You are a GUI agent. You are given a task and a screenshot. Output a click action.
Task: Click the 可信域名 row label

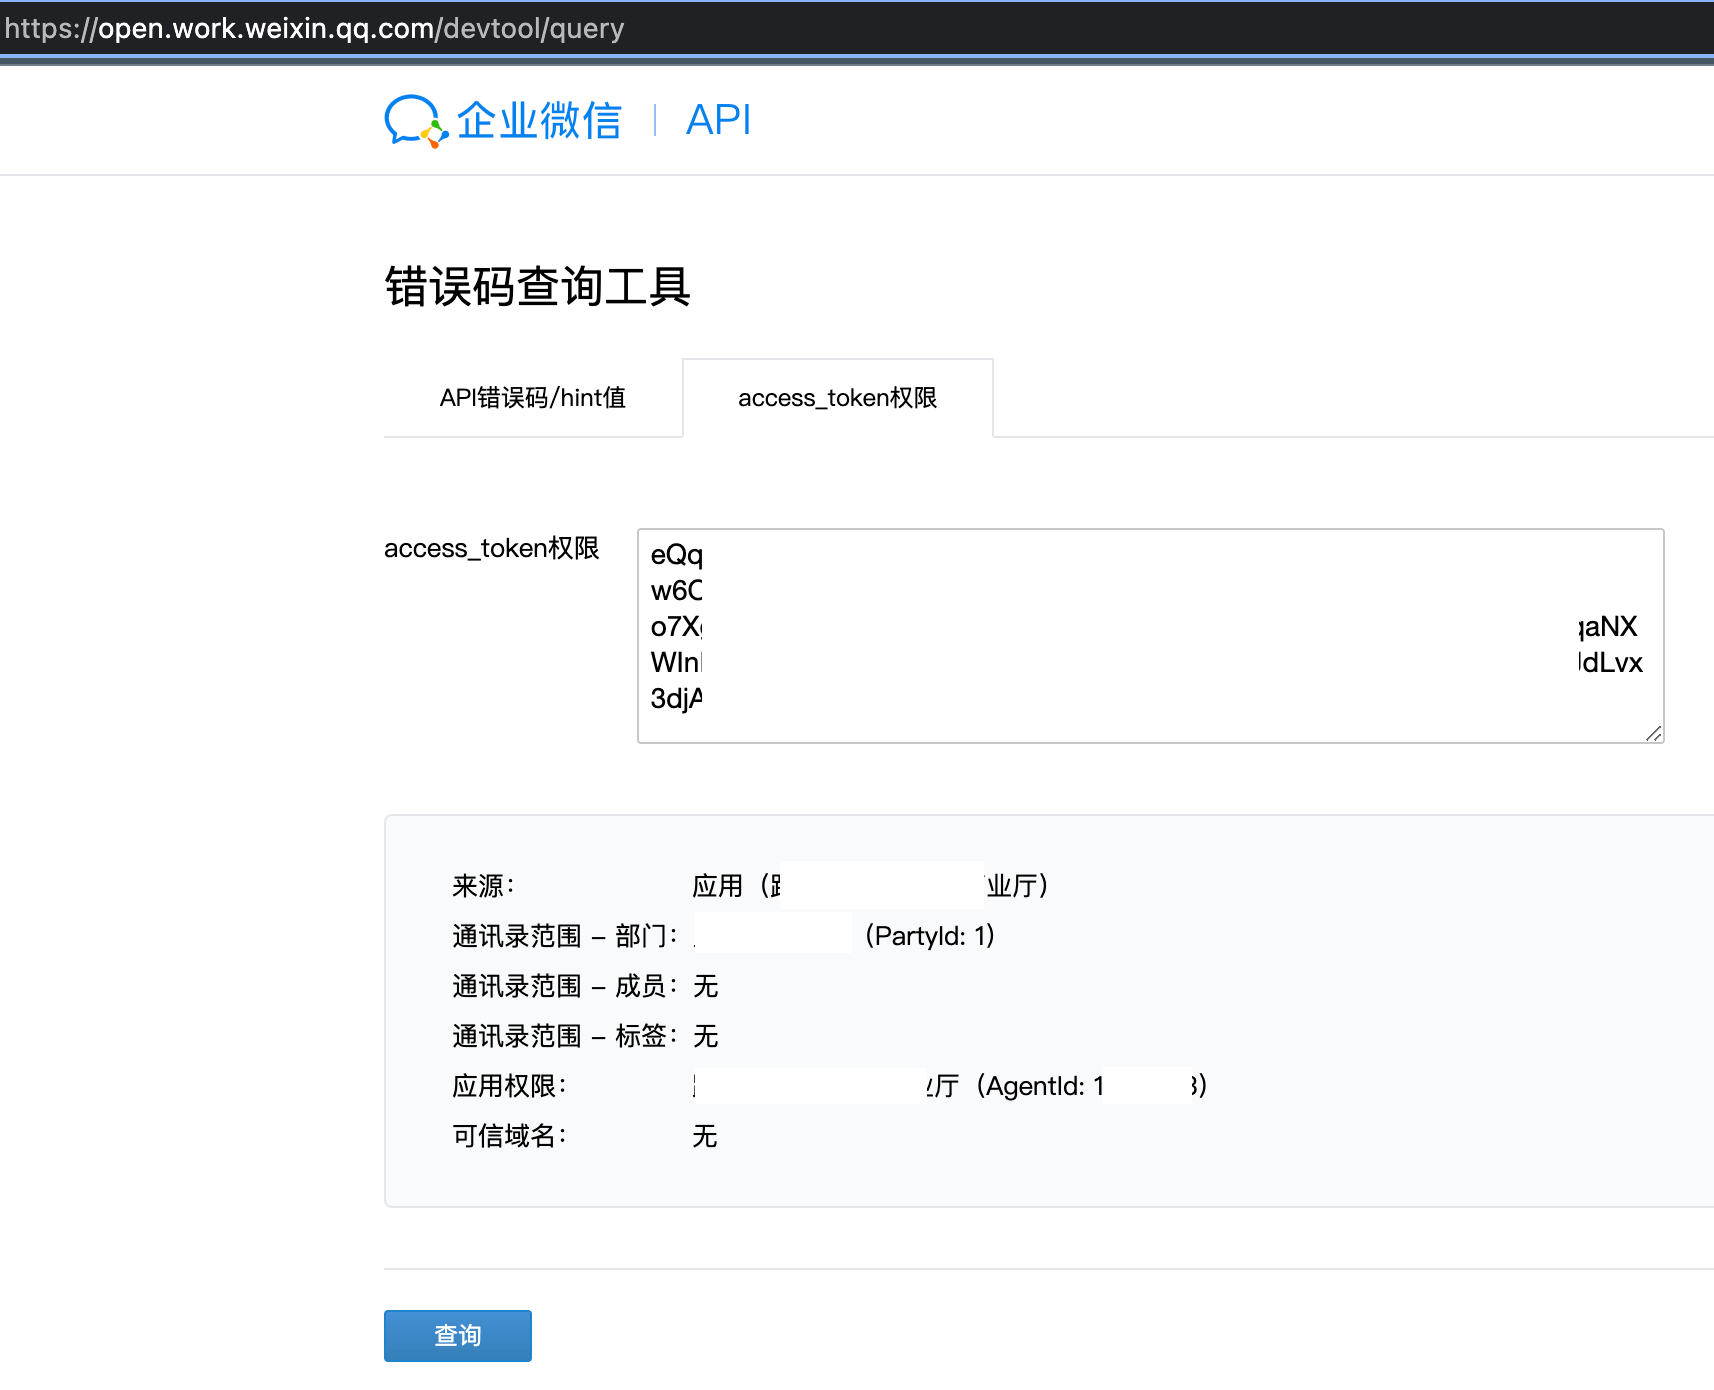509,1136
